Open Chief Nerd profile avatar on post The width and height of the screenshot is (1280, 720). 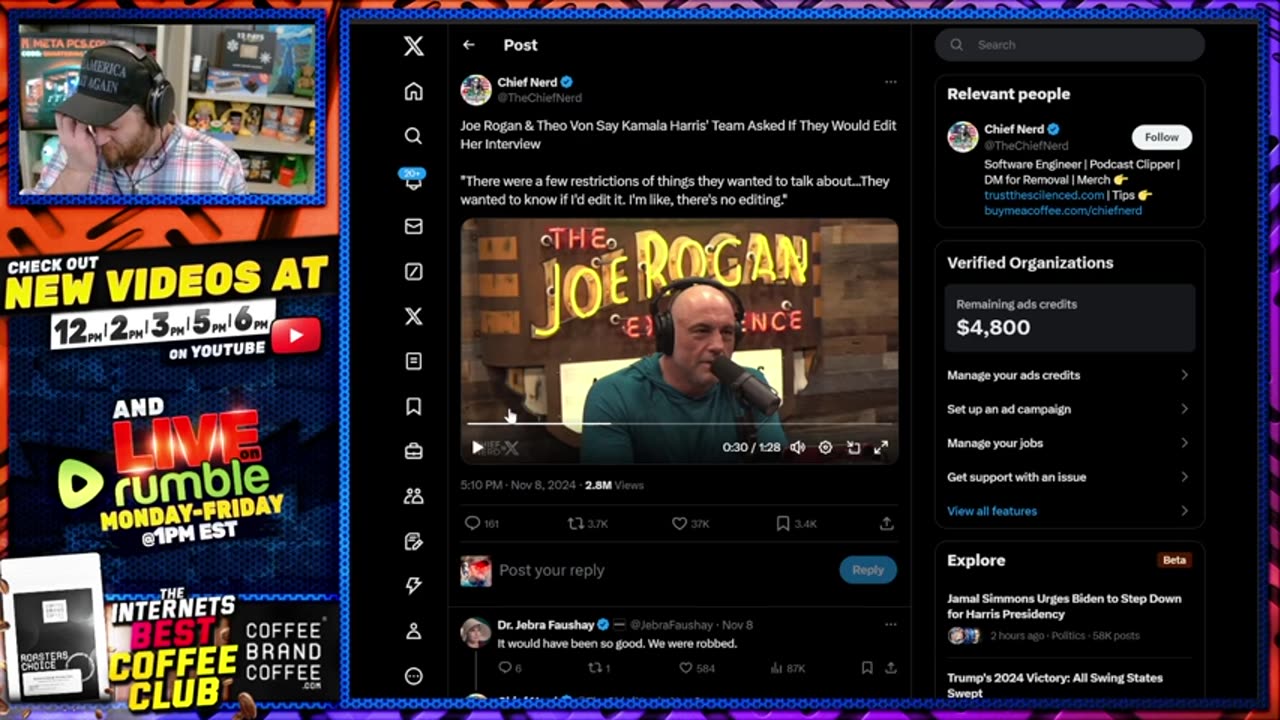pyautogui.click(x=476, y=90)
